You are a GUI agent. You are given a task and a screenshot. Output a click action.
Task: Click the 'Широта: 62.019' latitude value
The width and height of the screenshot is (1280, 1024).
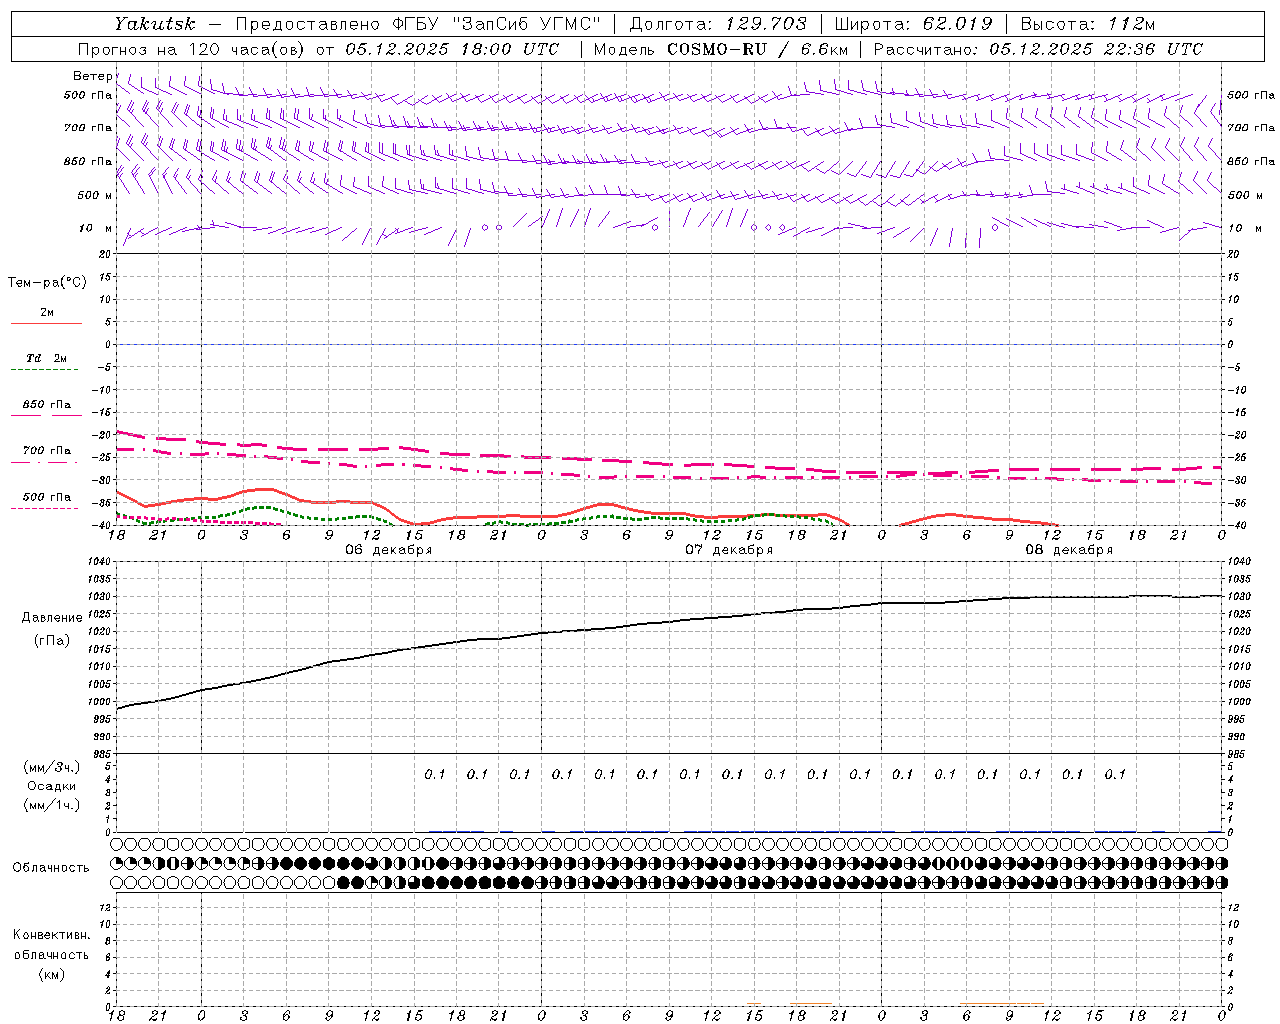[913, 24]
